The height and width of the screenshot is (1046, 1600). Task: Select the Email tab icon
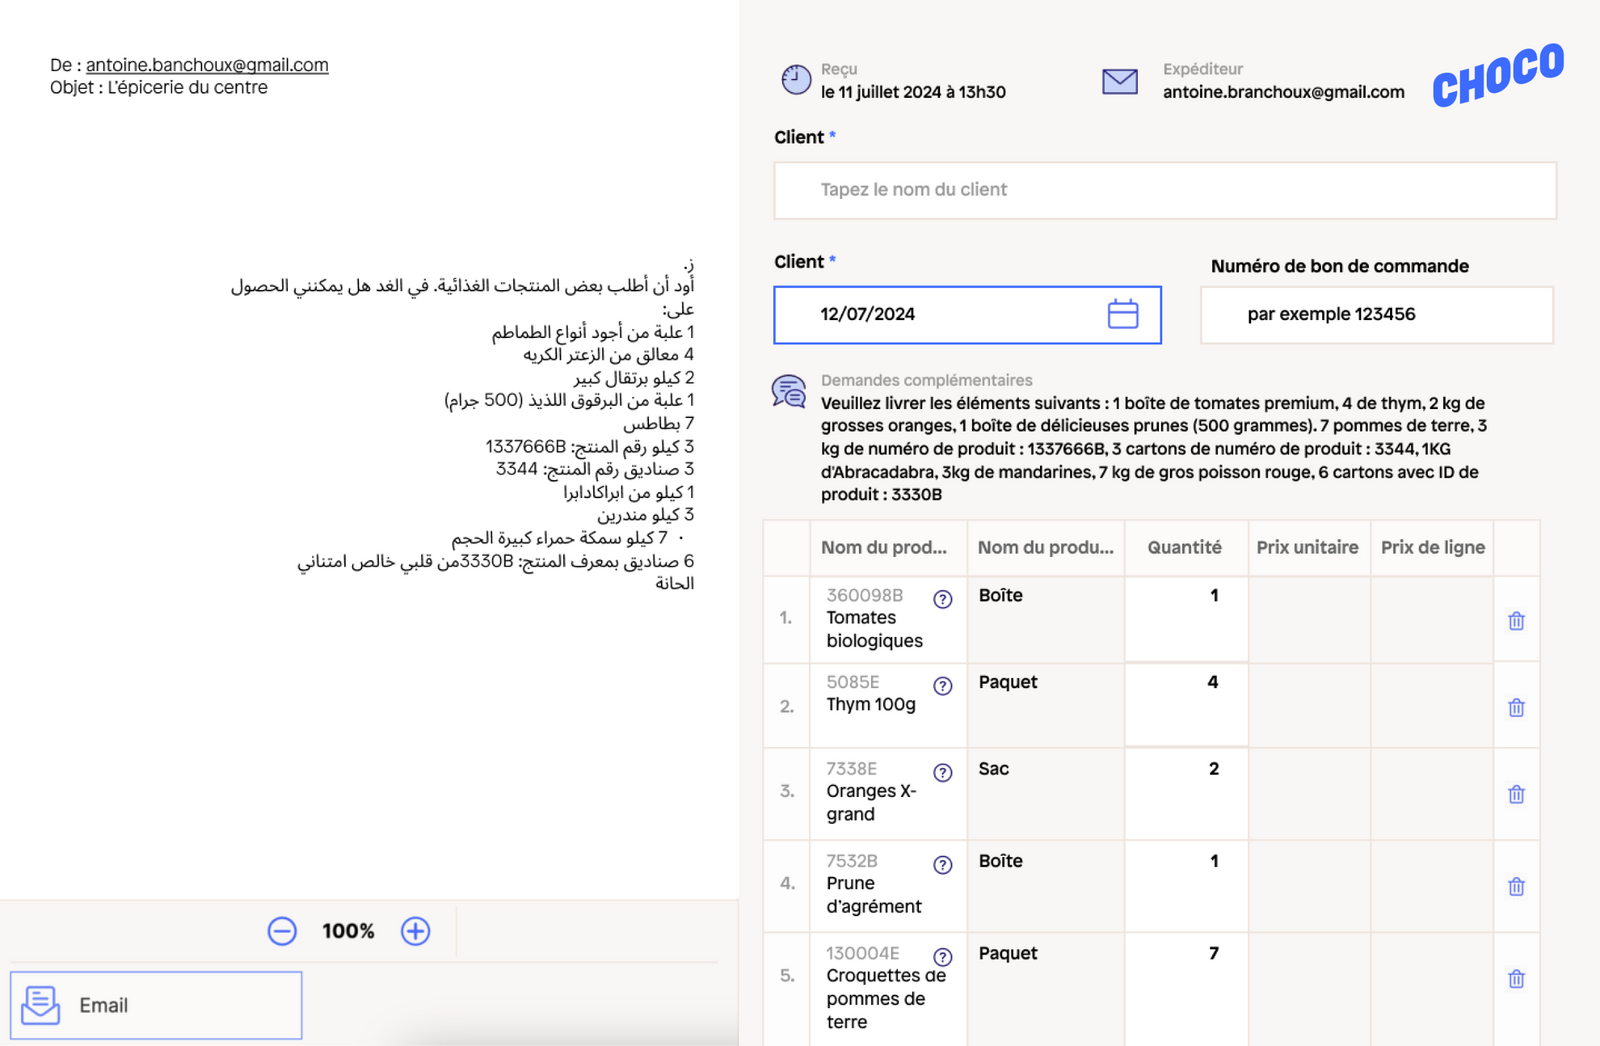pos(41,1005)
